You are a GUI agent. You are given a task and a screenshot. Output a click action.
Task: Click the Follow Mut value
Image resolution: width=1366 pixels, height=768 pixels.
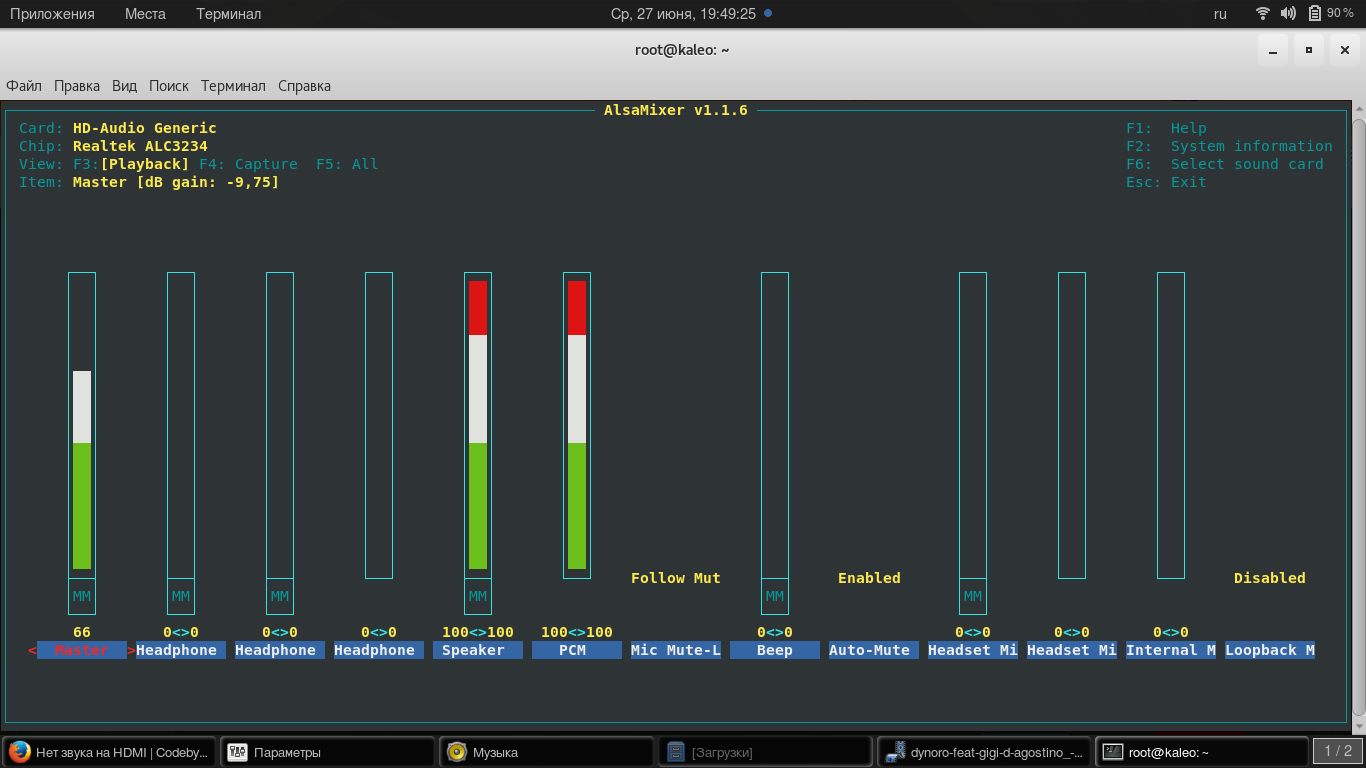point(676,578)
